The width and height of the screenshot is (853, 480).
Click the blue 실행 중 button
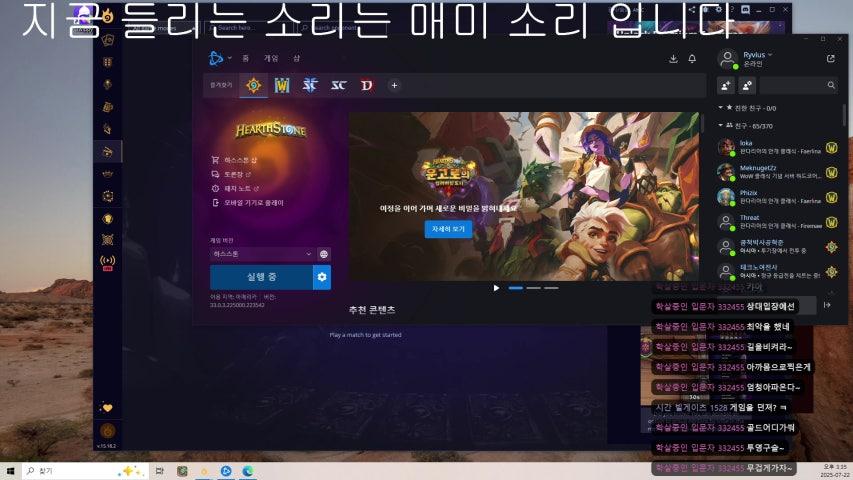tap(261, 277)
